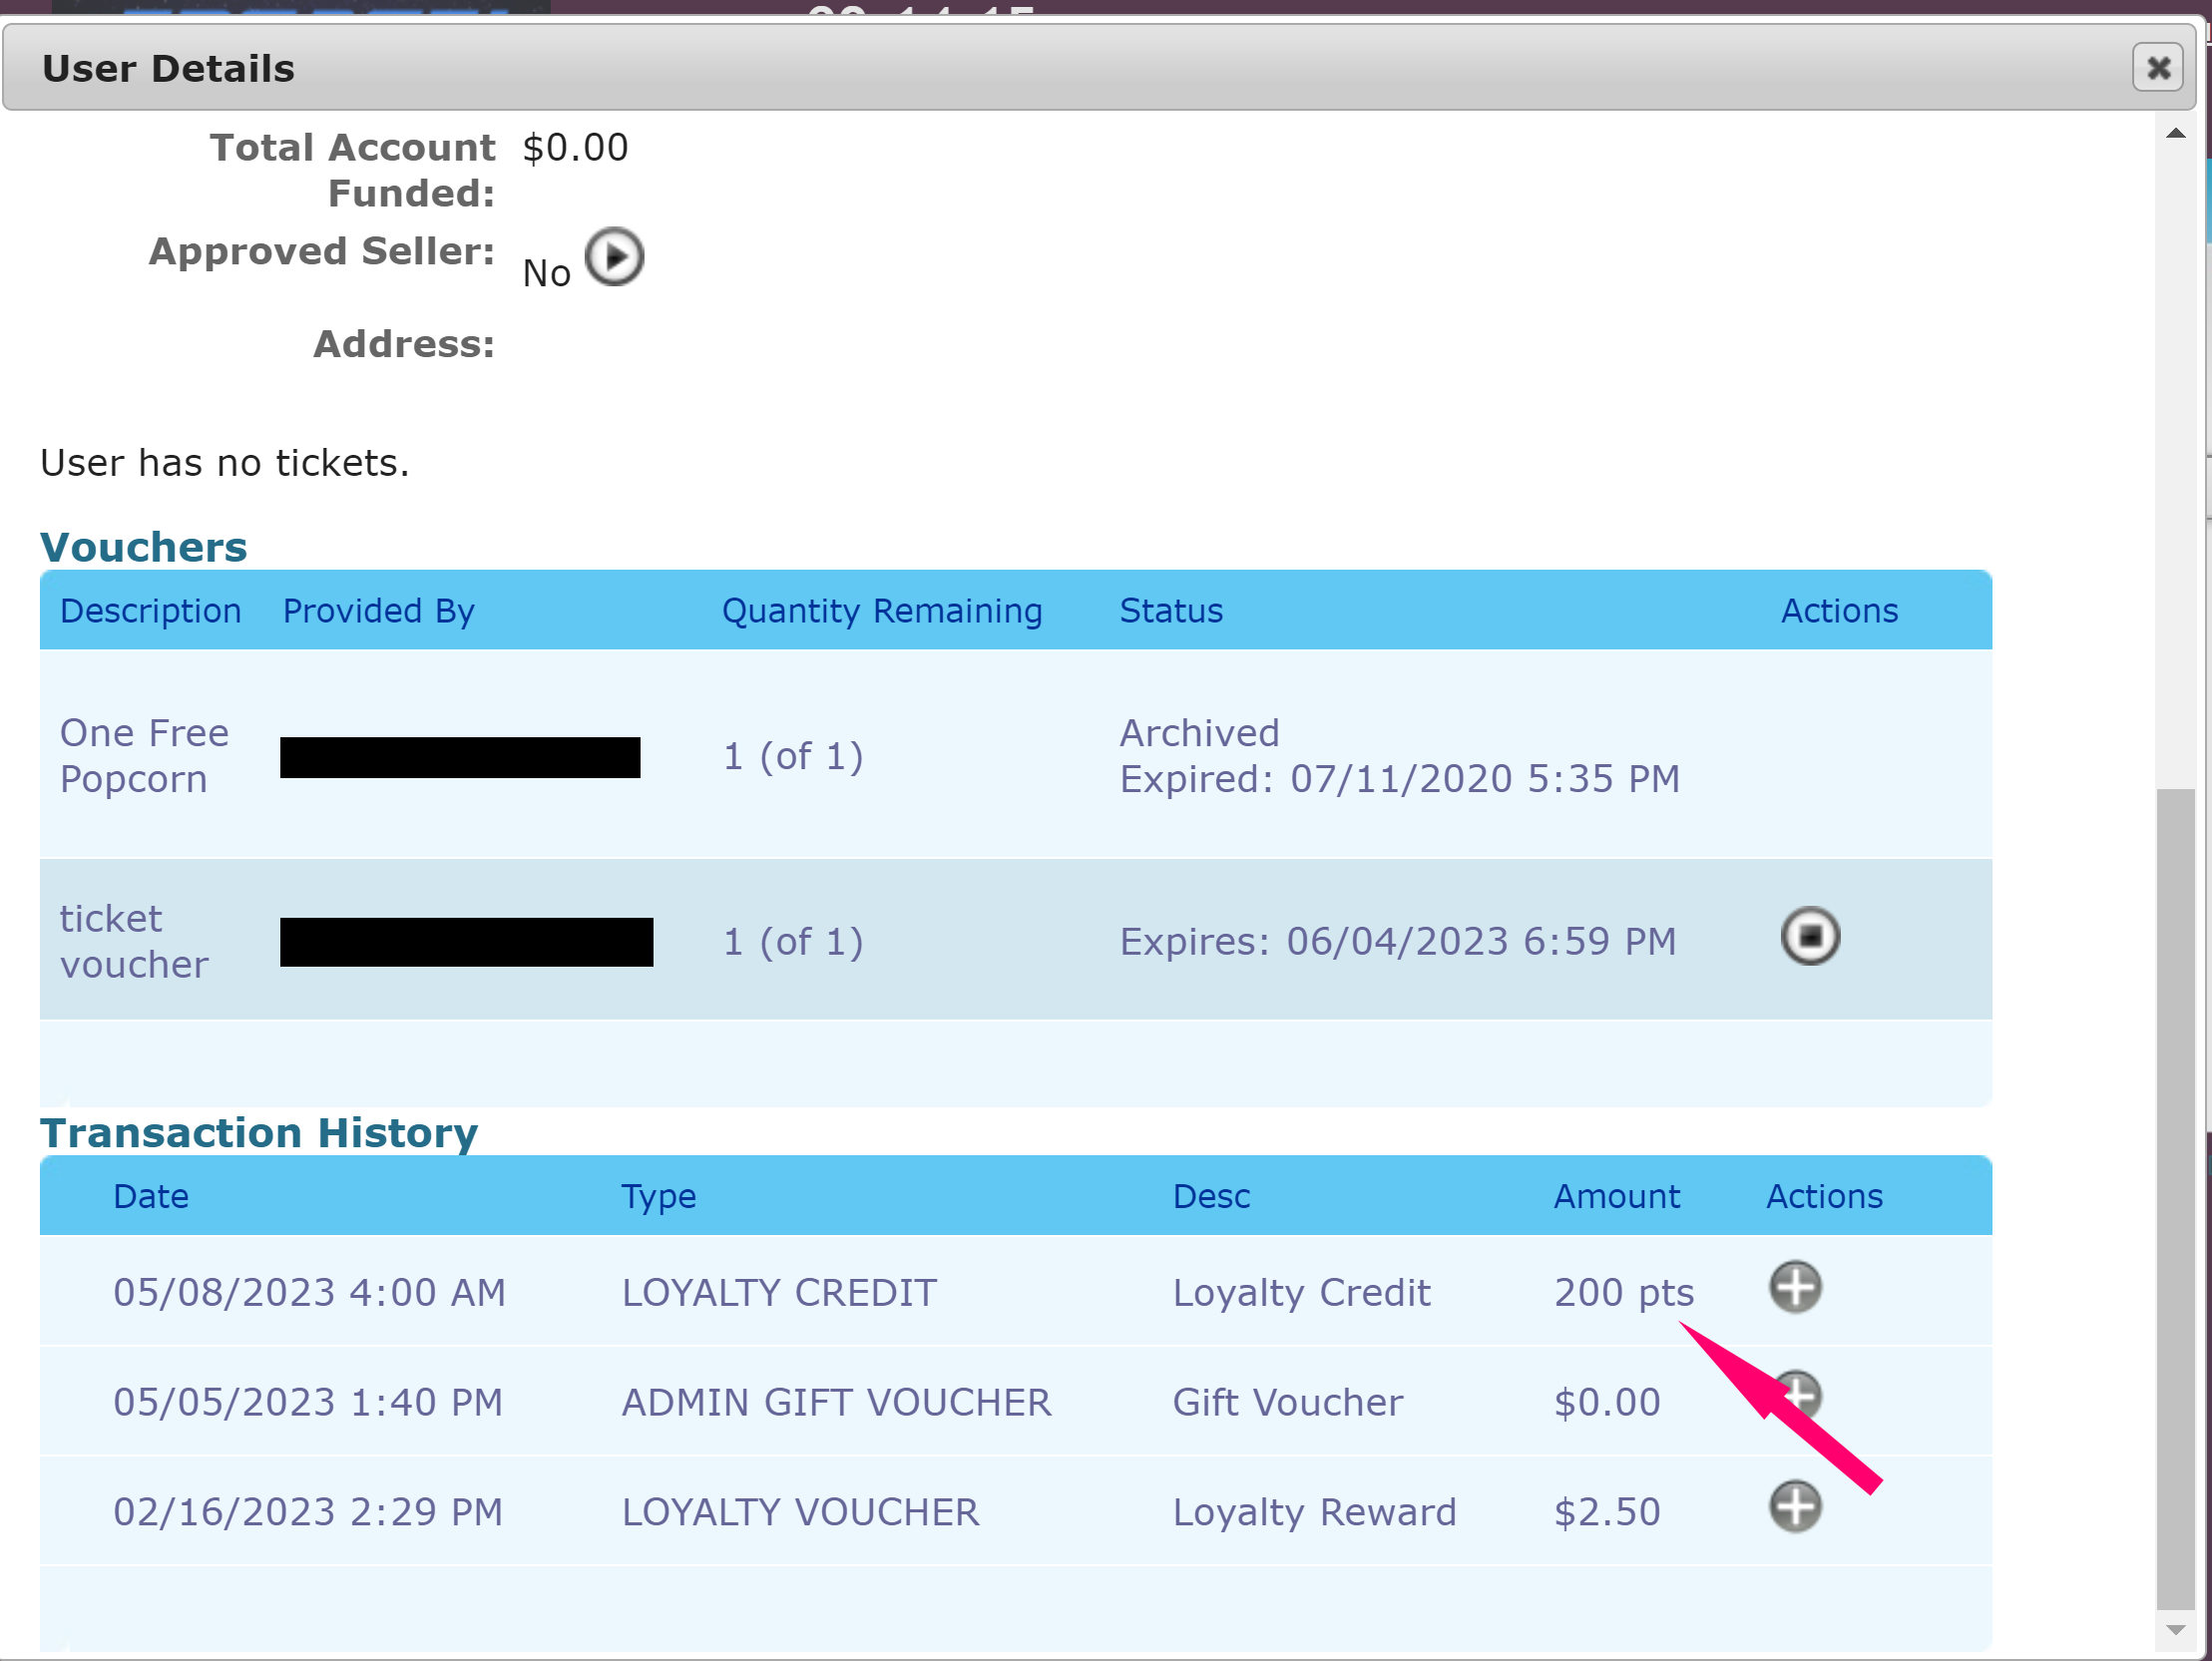Click the Quantity Remaining column header
This screenshot has width=2212, height=1661.
point(881,611)
